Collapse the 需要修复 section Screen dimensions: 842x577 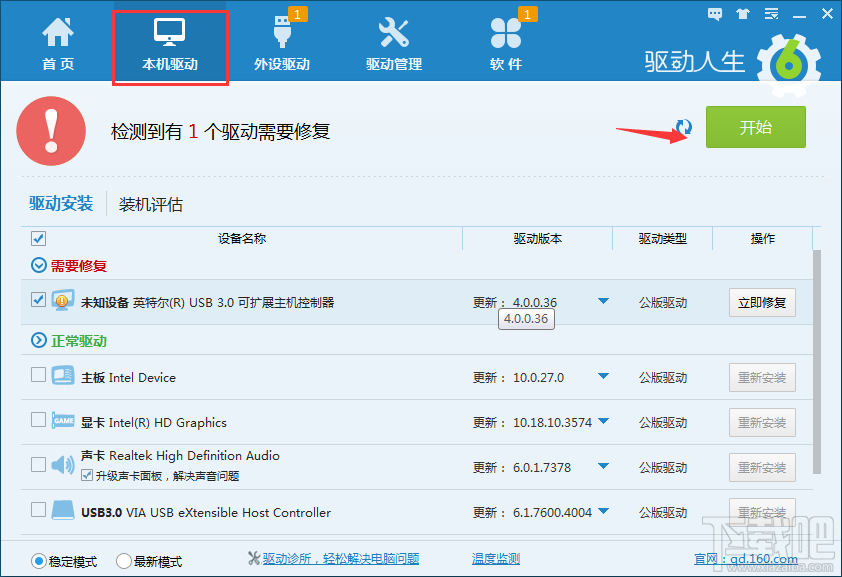click(x=39, y=265)
